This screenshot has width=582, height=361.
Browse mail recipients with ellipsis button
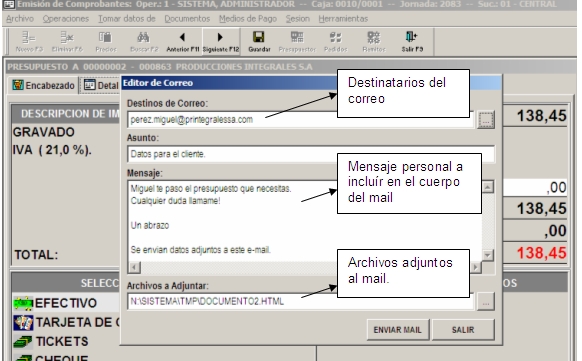[485, 119]
